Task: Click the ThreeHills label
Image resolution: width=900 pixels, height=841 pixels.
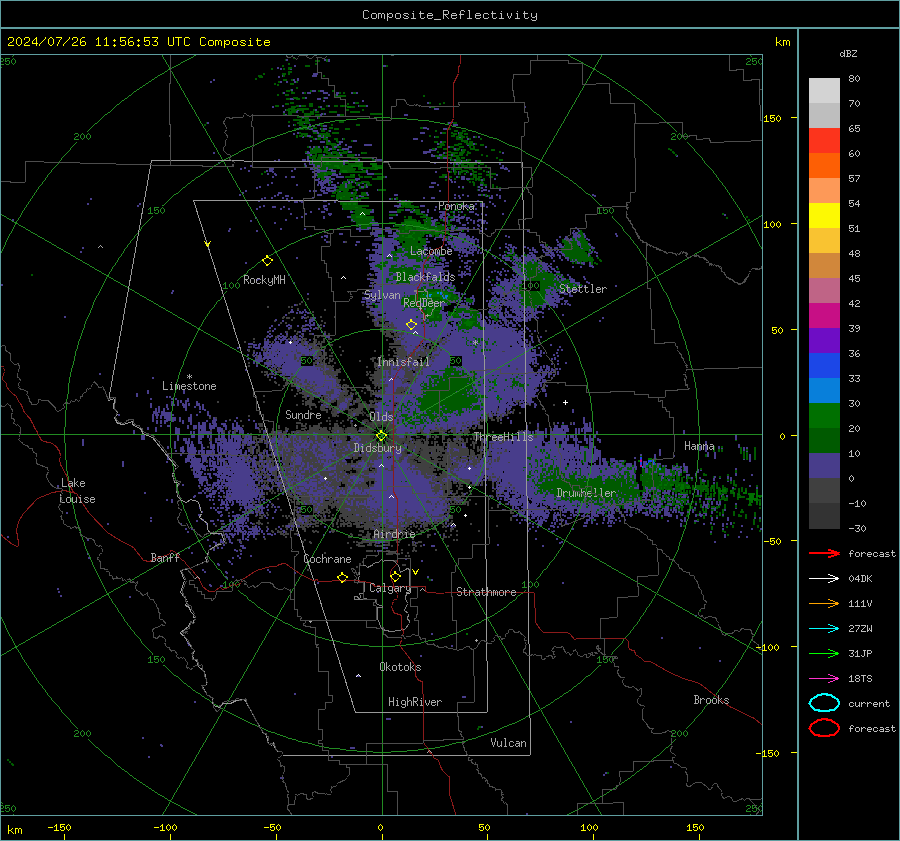Action: pyautogui.click(x=503, y=437)
